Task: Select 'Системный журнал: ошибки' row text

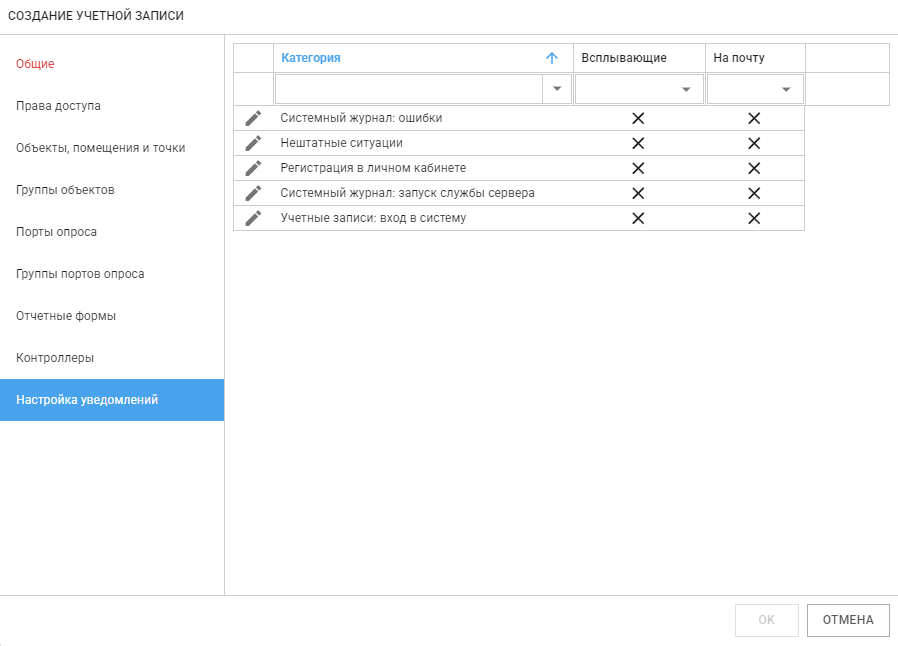Action: (x=361, y=118)
